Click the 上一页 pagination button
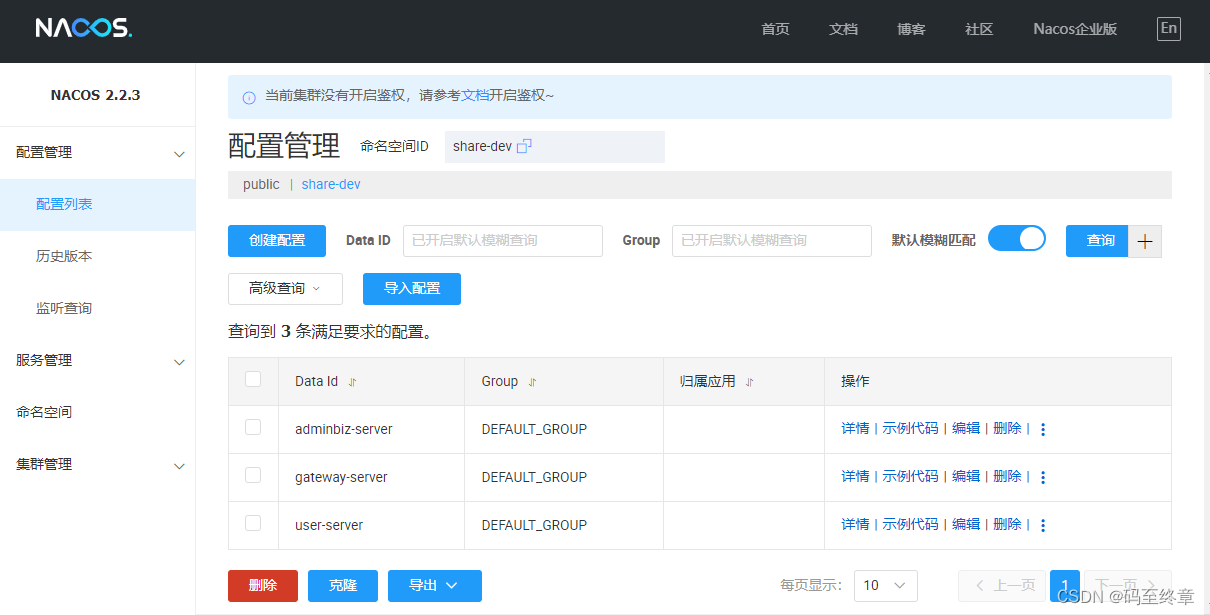 click(1002, 585)
